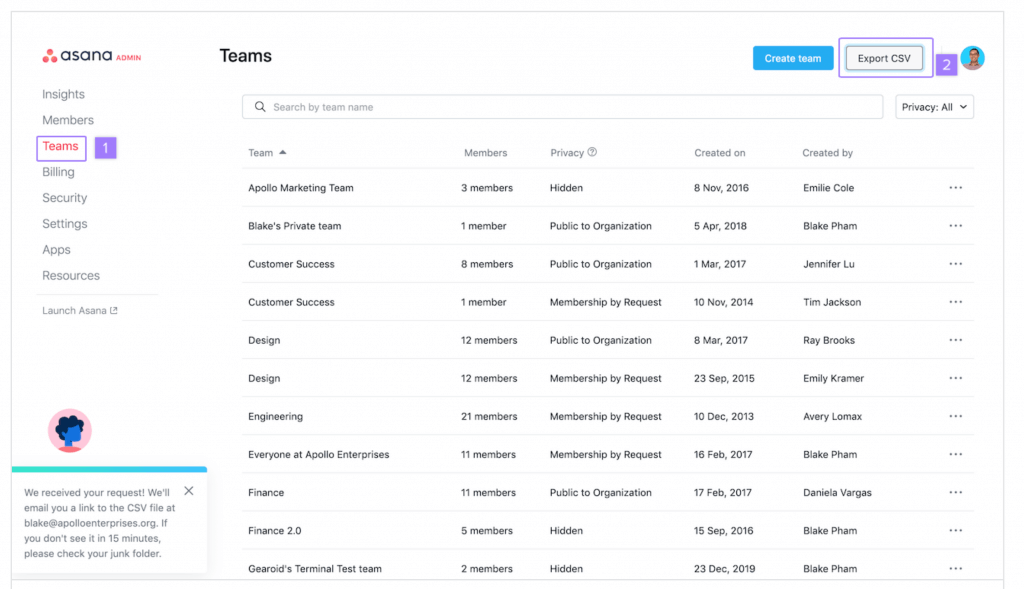Select the Engineering team name
Screen dimensions: 1024x589
coord(276,416)
